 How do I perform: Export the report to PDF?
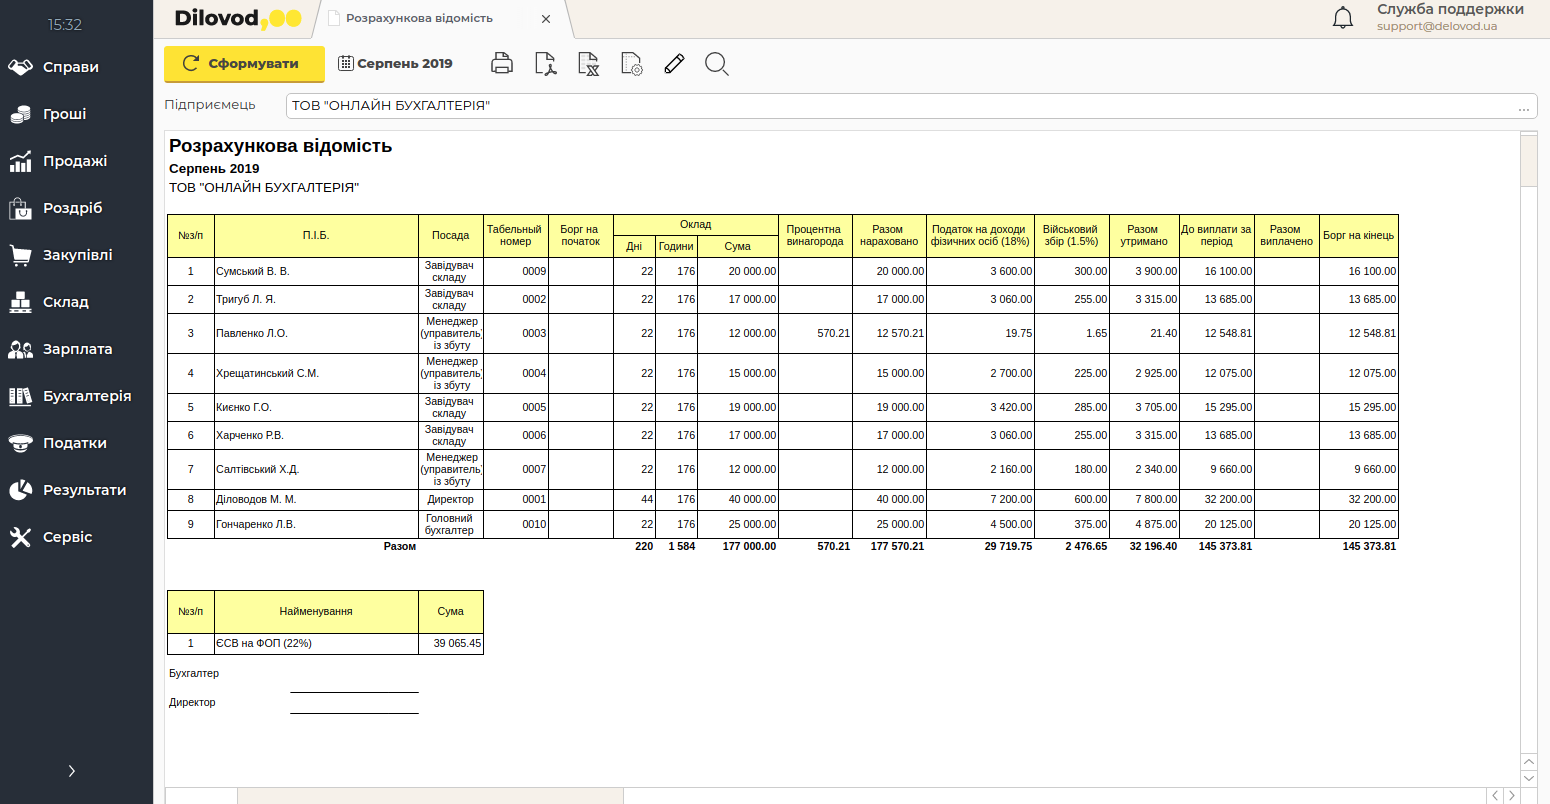[x=545, y=64]
